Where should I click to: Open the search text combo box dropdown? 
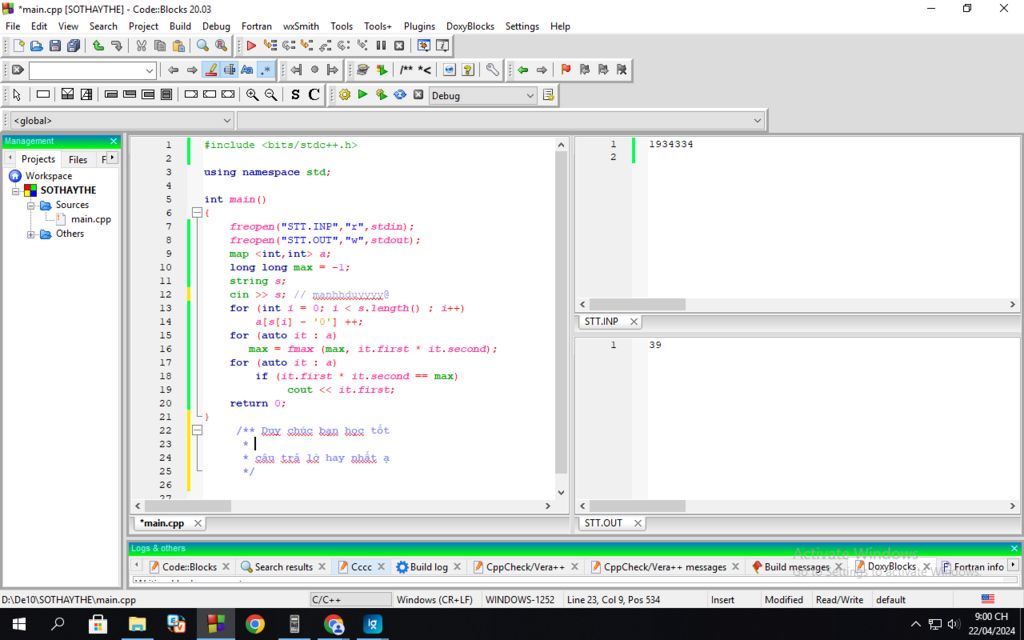pos(150,70)
